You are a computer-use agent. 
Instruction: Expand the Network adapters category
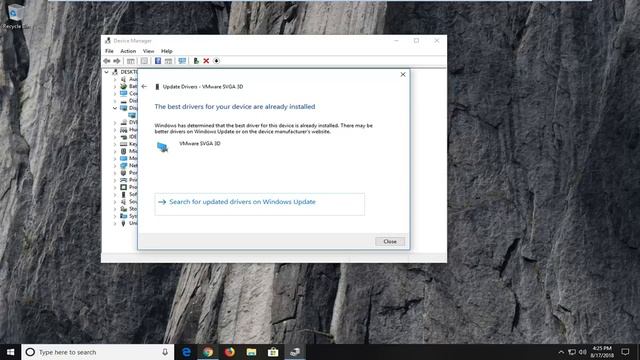(x=115, y=166)
